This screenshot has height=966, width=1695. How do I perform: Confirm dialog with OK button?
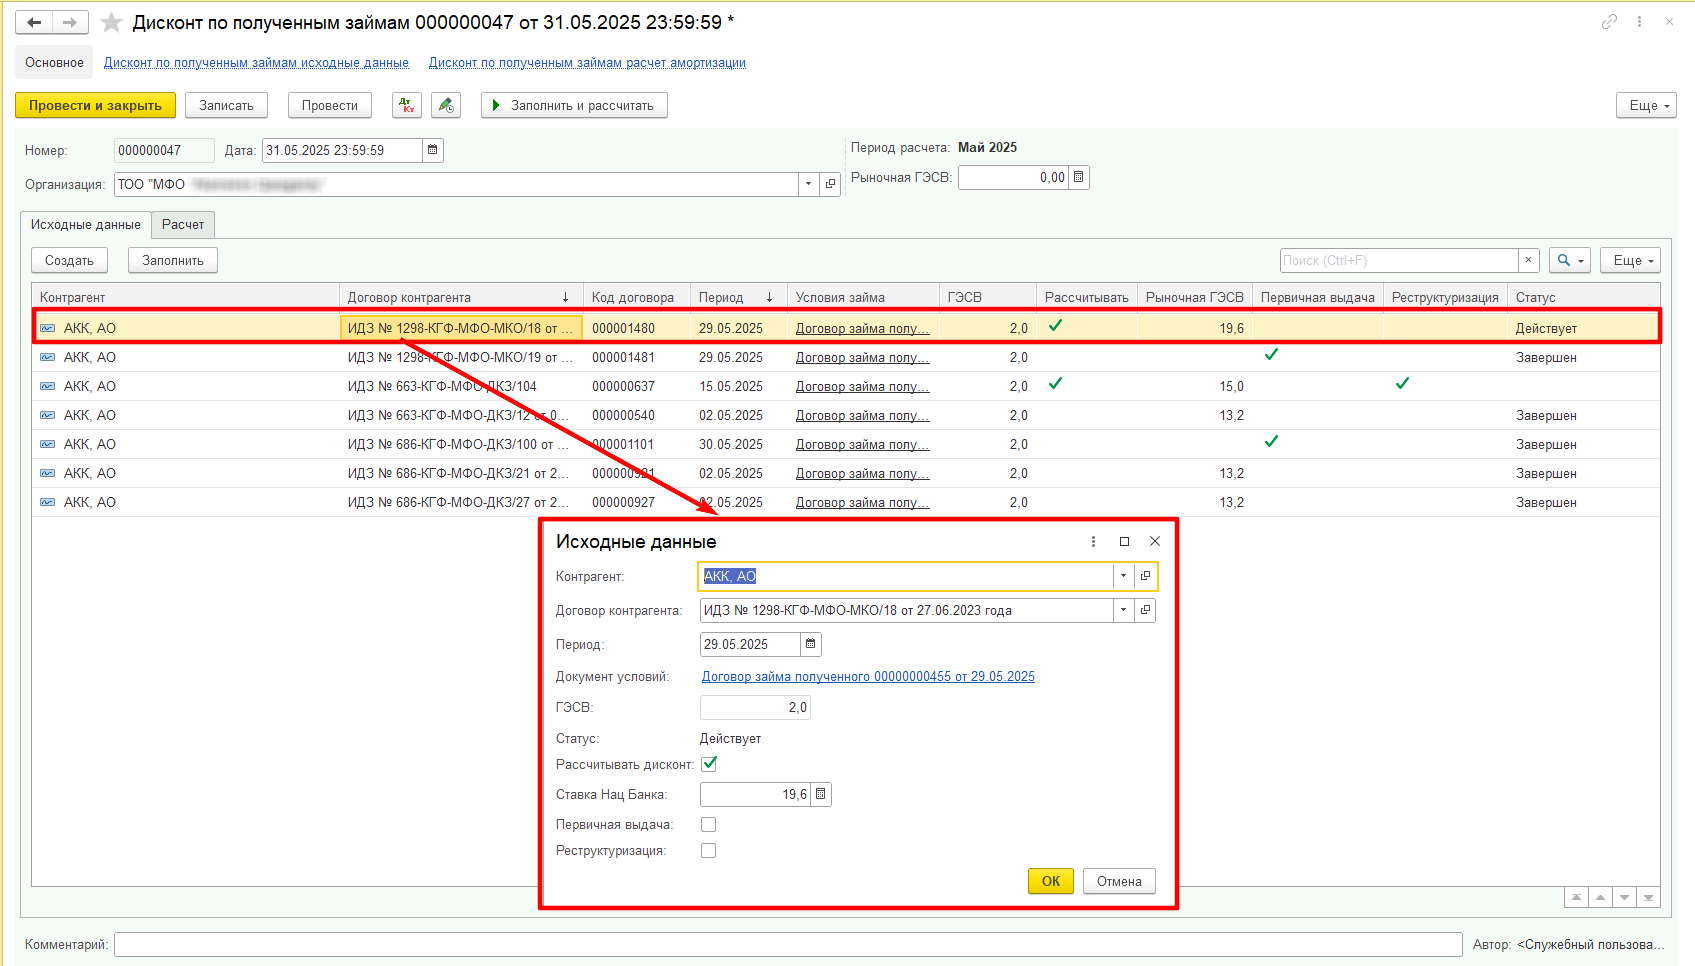pos(1051,881)
